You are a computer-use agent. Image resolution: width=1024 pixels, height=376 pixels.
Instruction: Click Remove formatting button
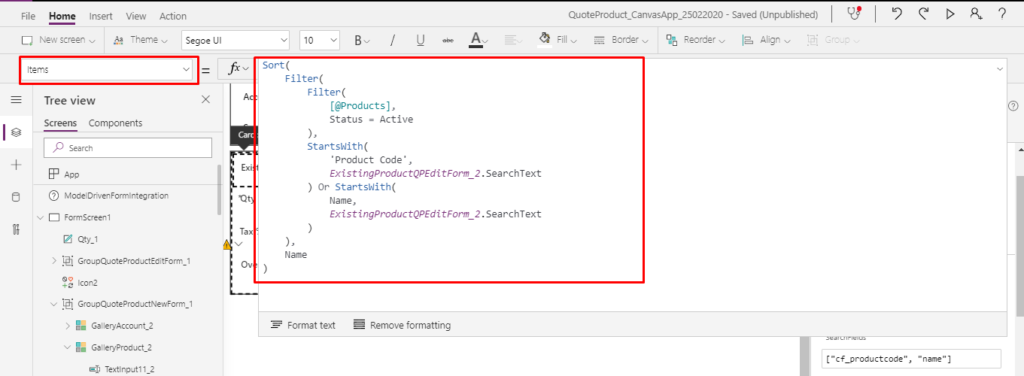pyautogui.click(x=402, y=325)
